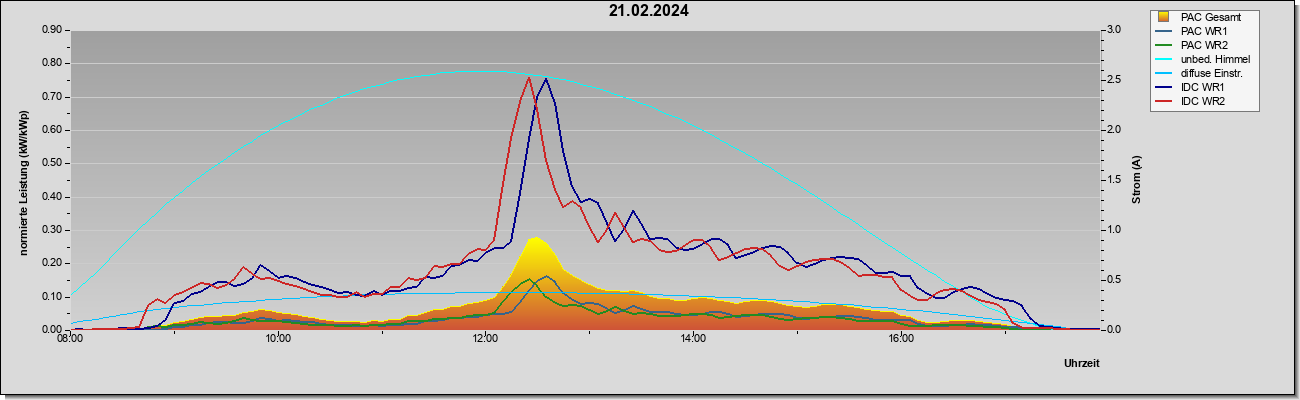Select the PAC WR1 legend entry
1300x400 pixels.
coord(1205,31)
